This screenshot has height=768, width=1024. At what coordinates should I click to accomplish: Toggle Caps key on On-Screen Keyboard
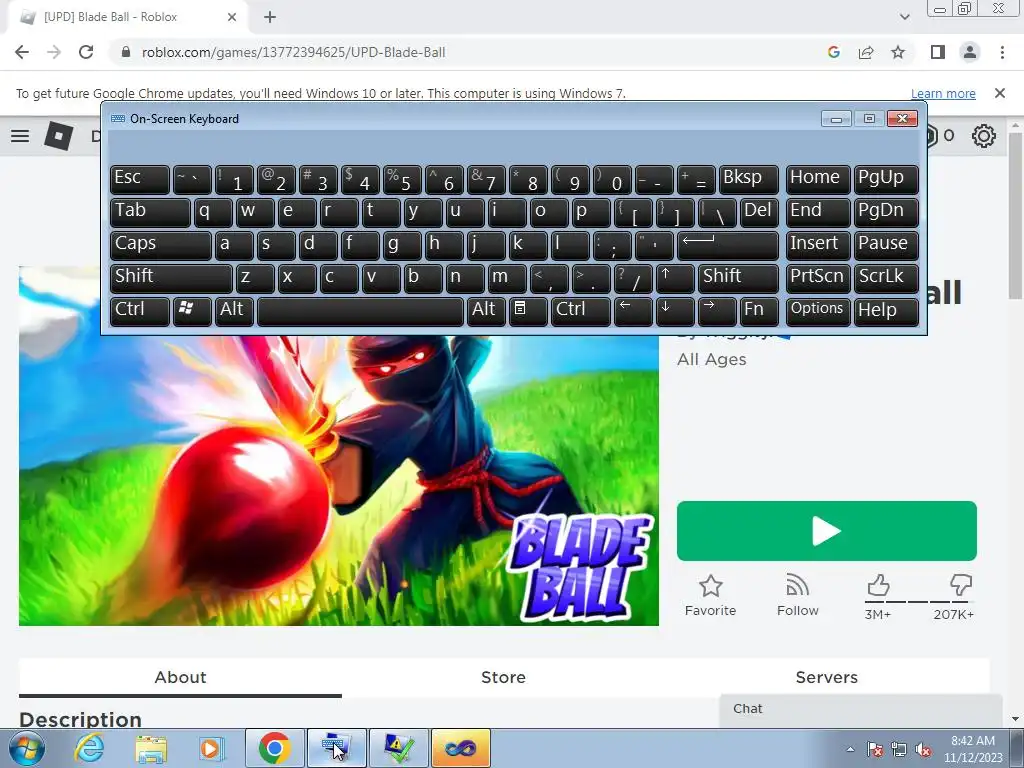click(161, 244)
